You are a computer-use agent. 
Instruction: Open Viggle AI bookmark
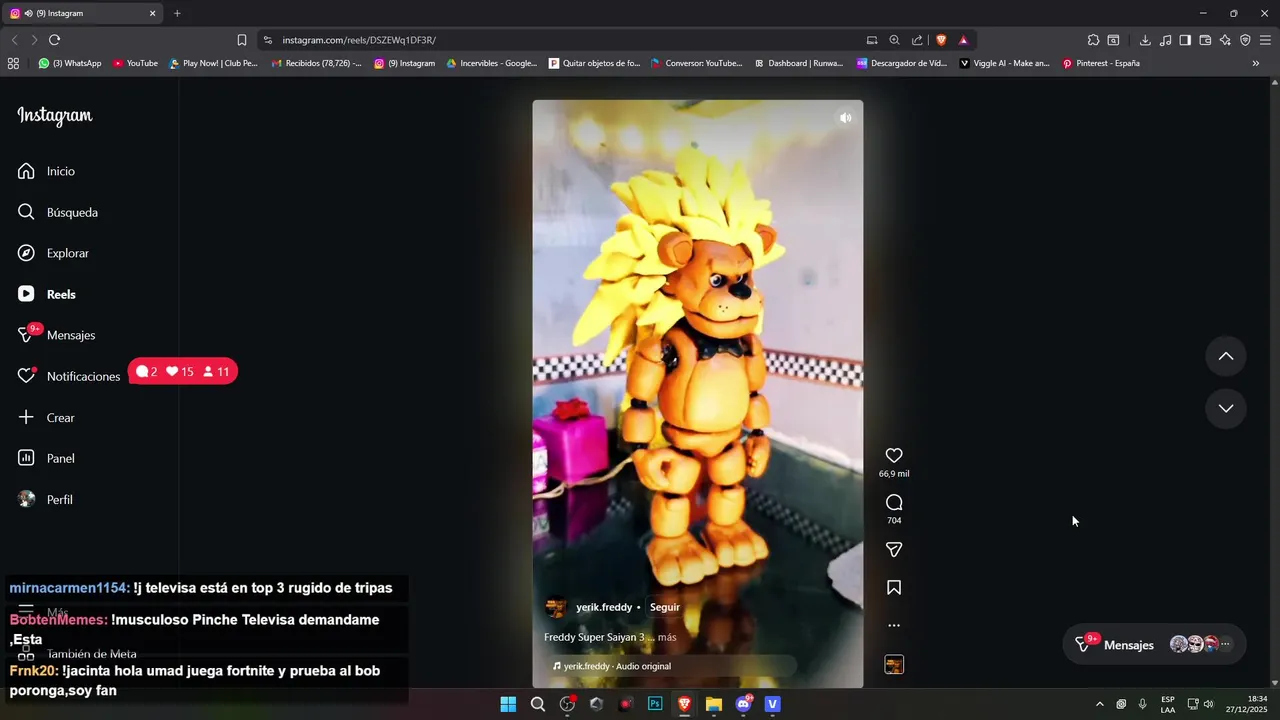(x=1005, y=63)
